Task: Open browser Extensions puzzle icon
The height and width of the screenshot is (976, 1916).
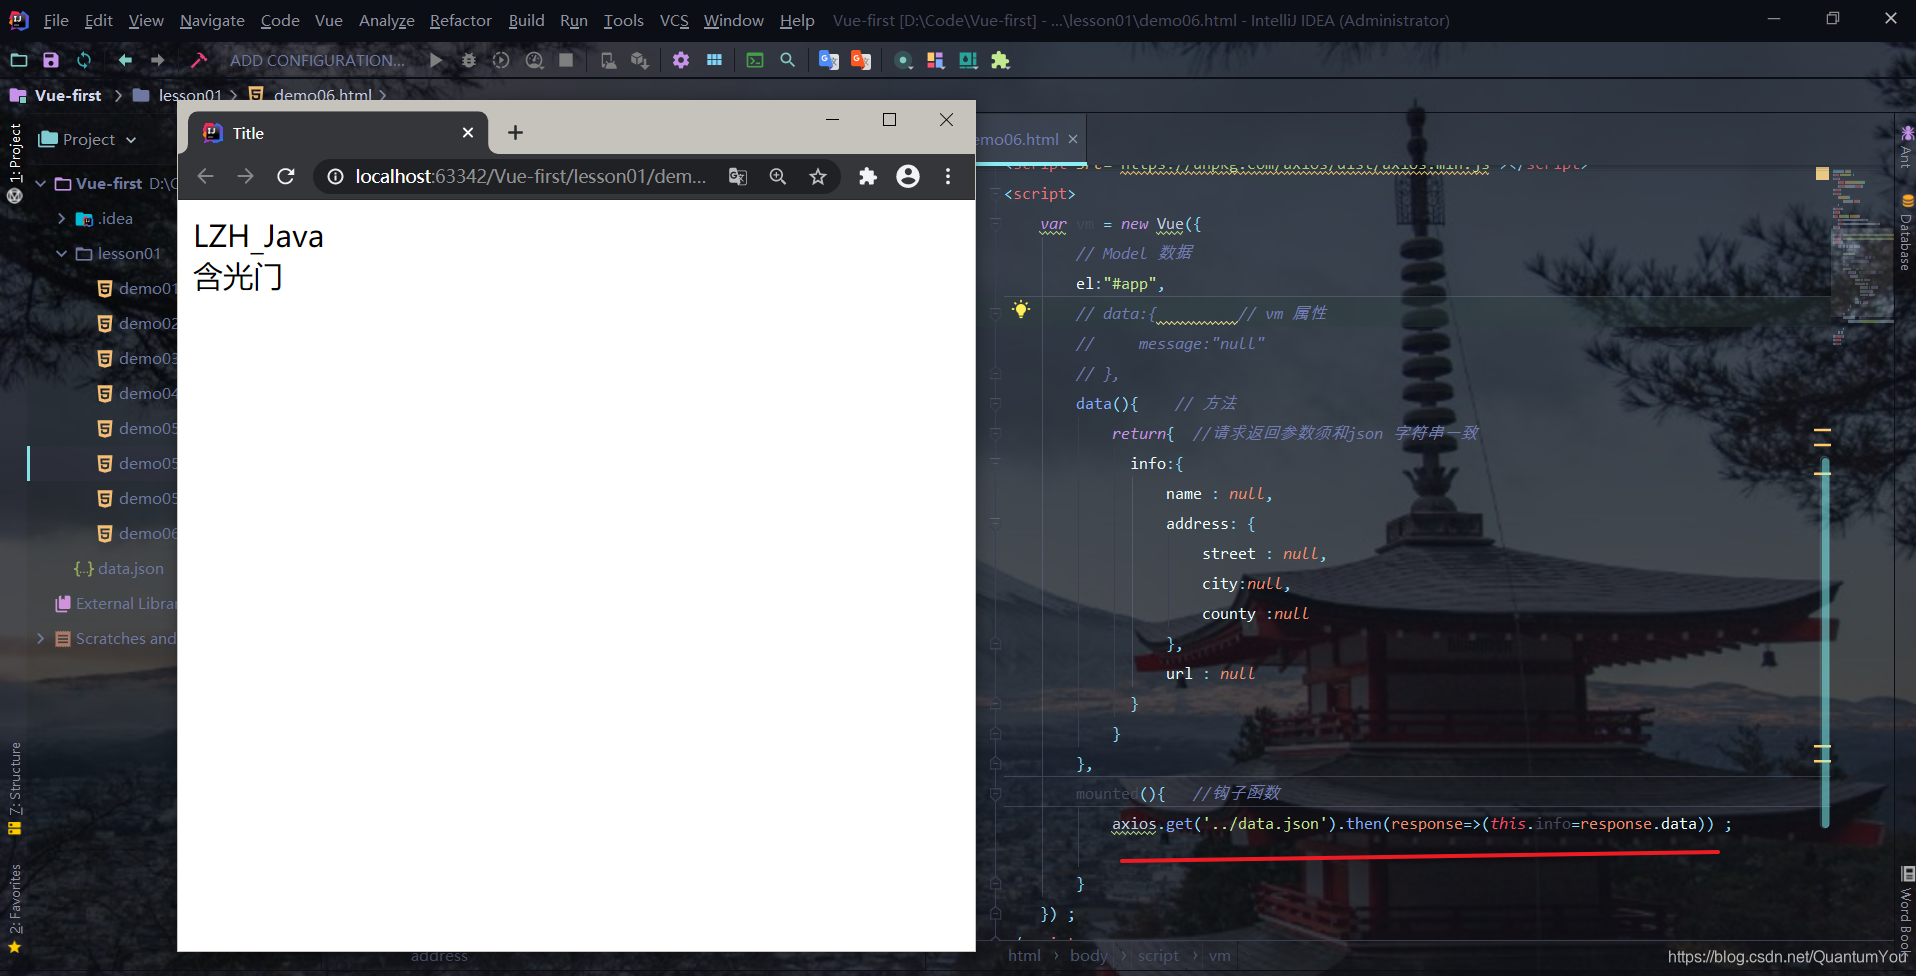Action: [x=867, y=176]
